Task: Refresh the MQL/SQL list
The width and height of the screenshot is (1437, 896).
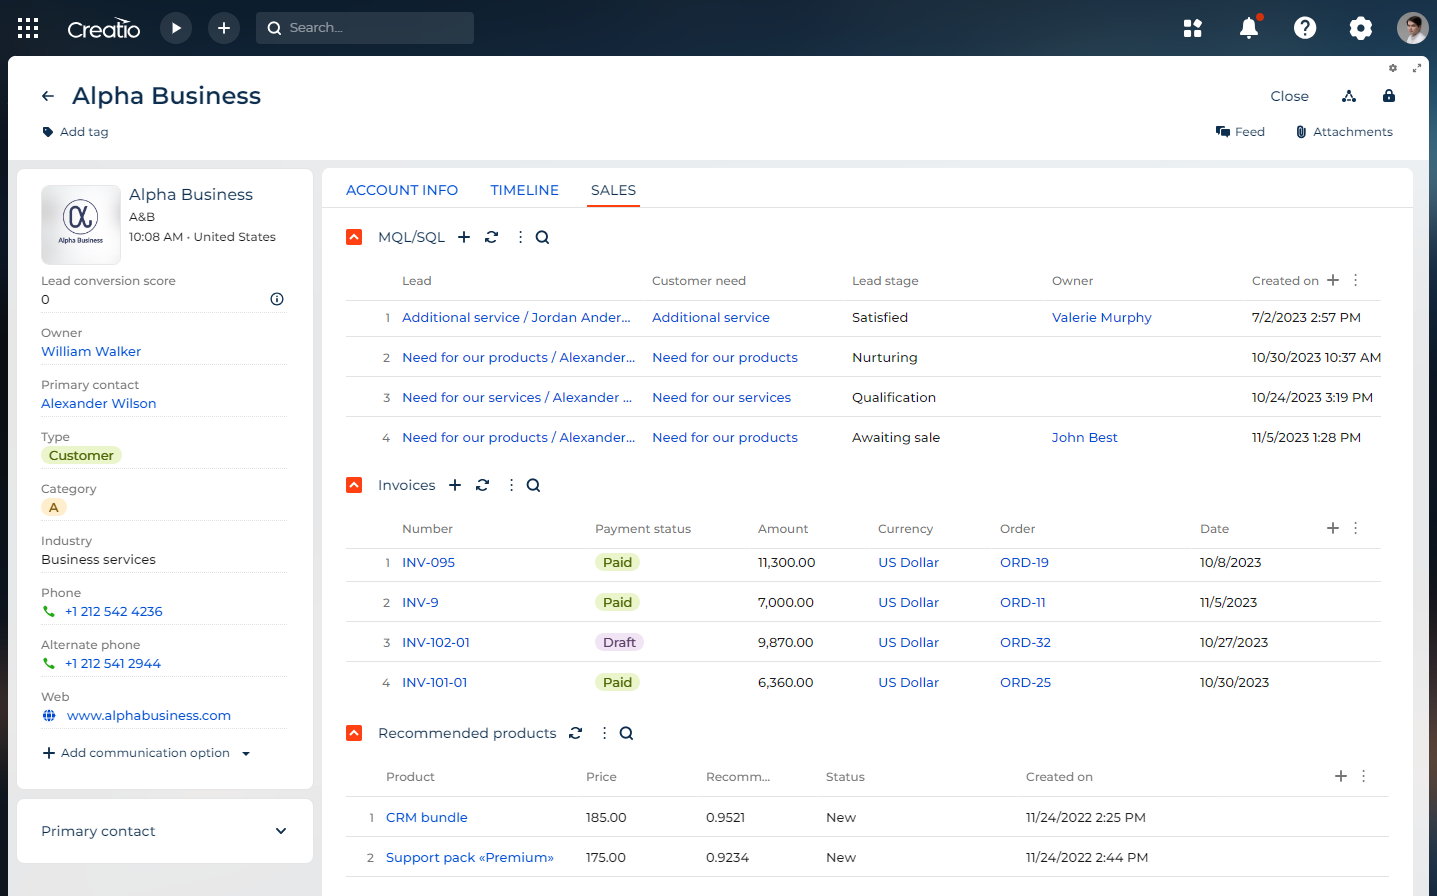Action: tap(491, 237)
